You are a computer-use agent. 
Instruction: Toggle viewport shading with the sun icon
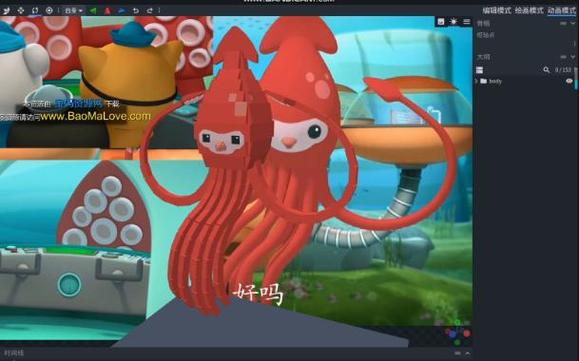[x=453, y=22]
